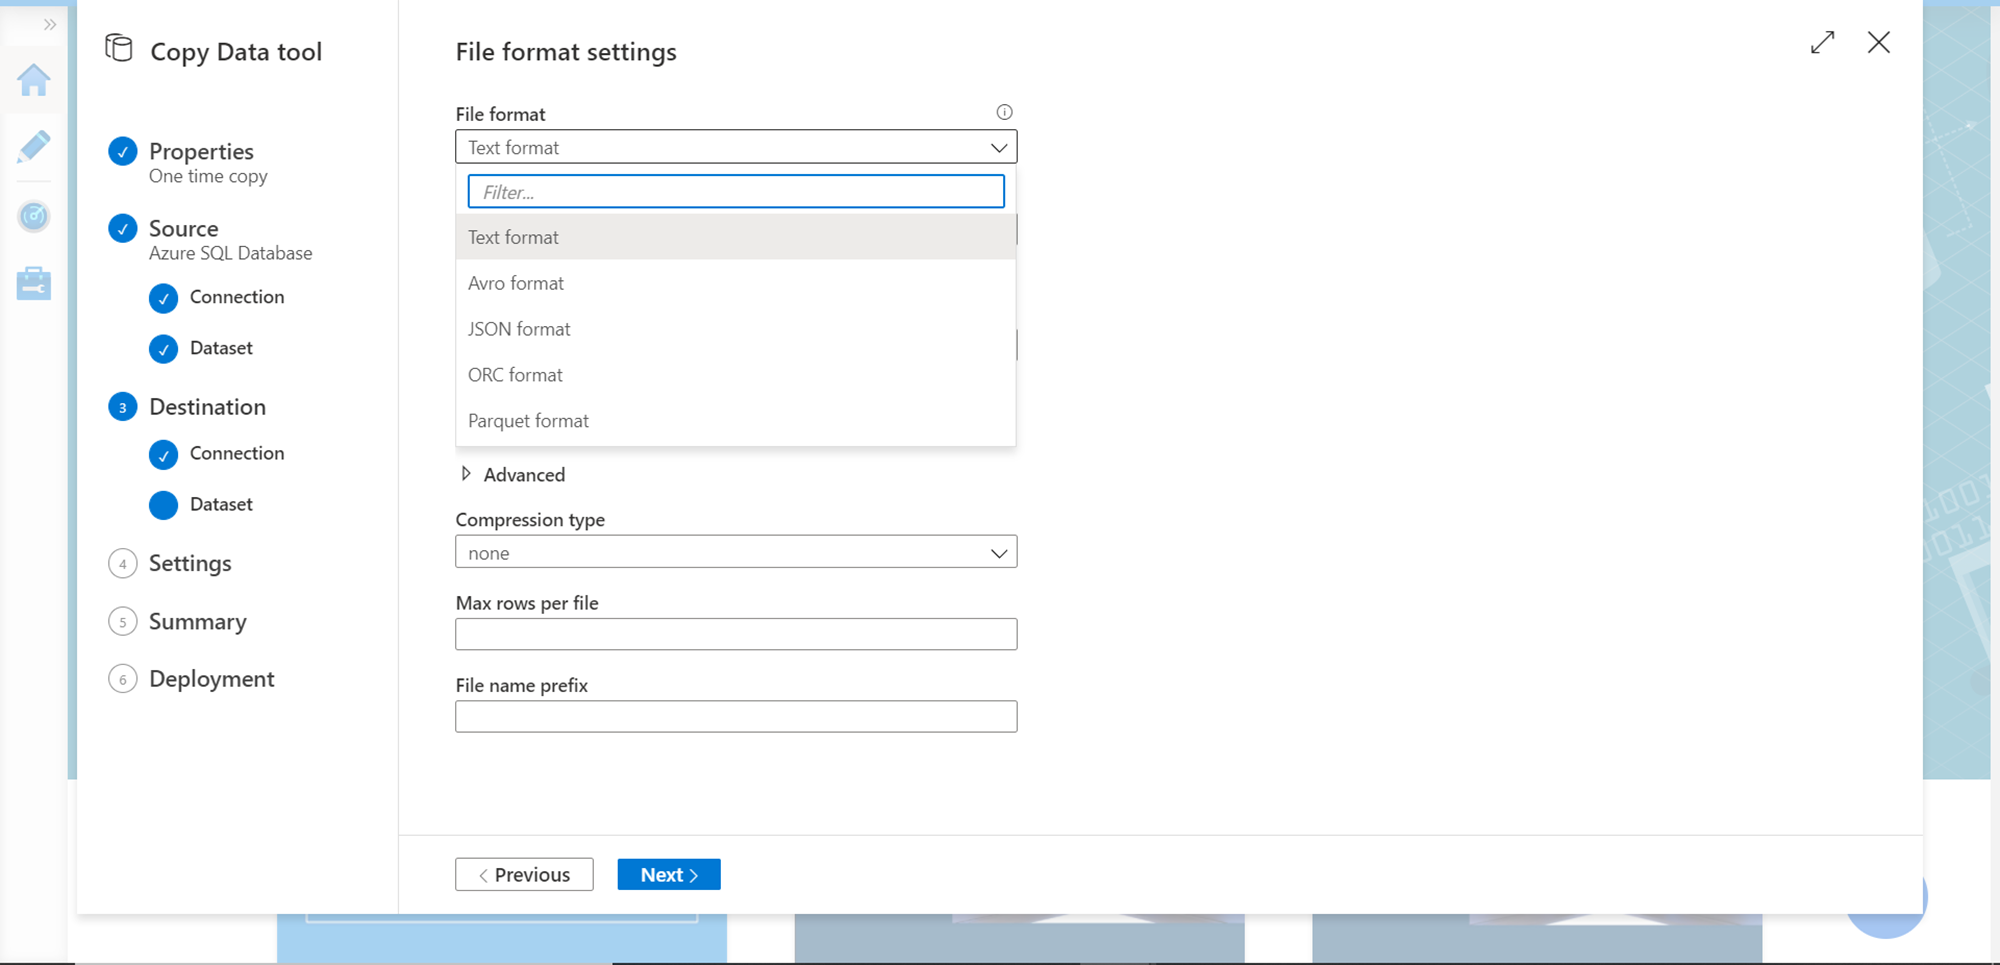Expand the Advanced section

pyautogui.click(x=512, y=475)
